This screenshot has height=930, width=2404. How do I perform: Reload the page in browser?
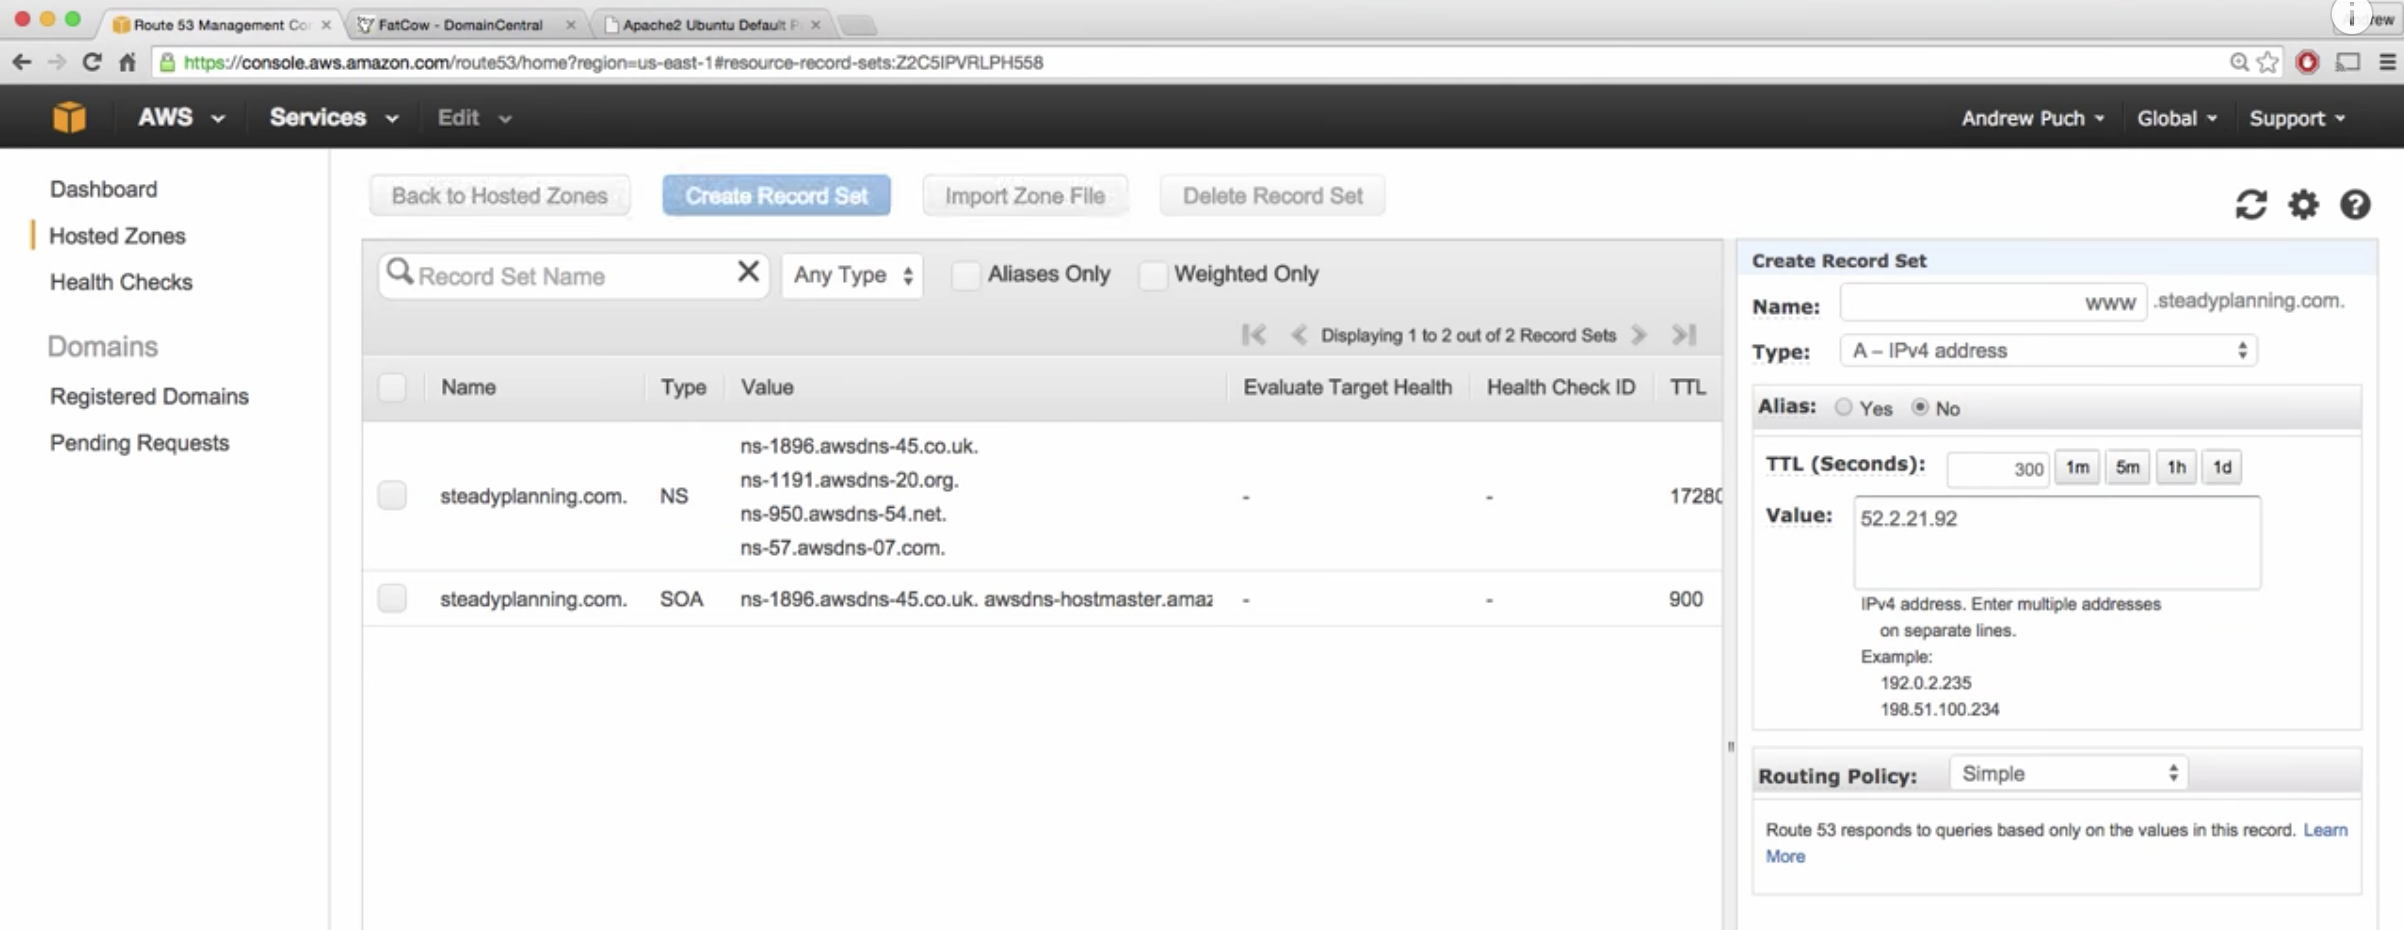pos(92,62)
